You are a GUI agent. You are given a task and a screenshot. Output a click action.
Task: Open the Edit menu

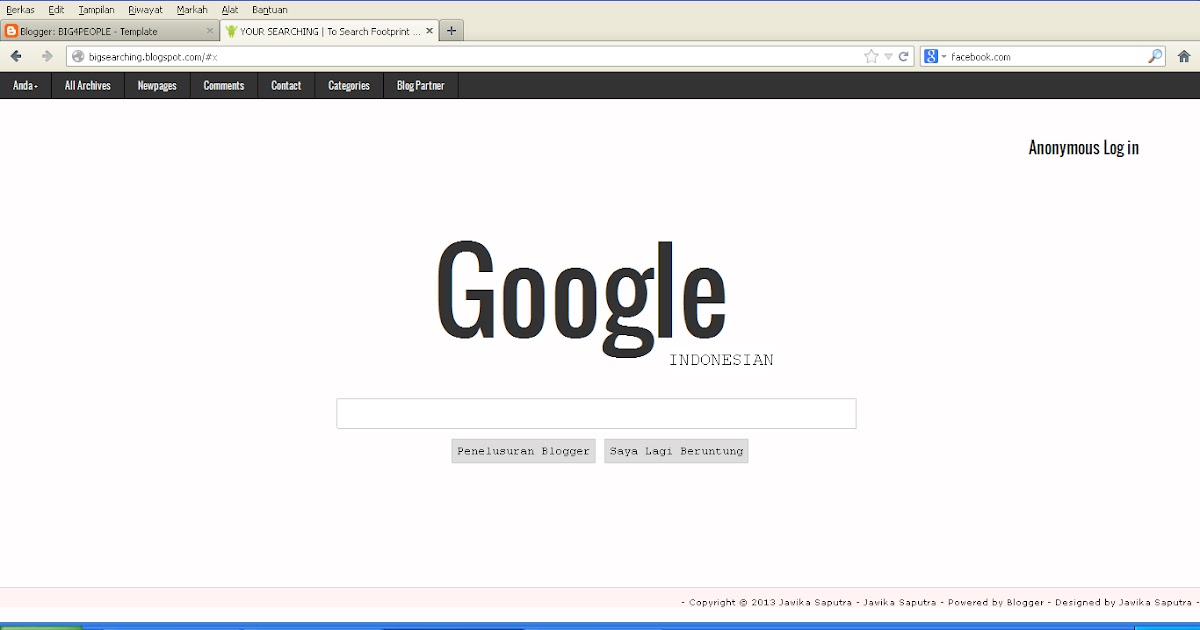coord(56,9)
